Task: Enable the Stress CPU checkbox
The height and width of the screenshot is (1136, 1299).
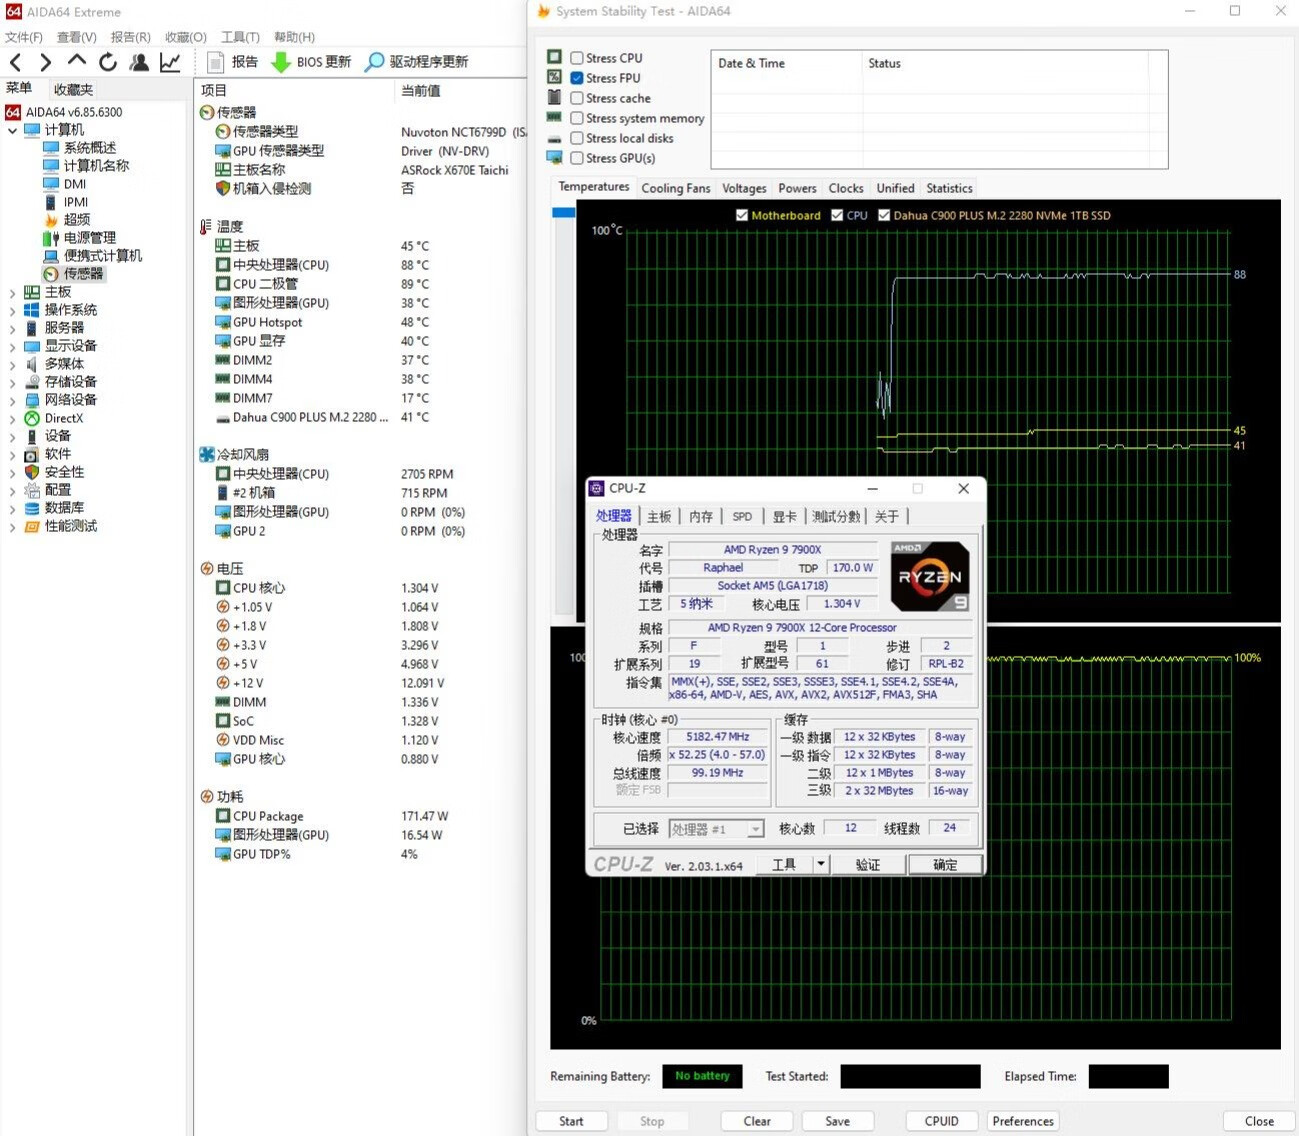Action: 577,58
